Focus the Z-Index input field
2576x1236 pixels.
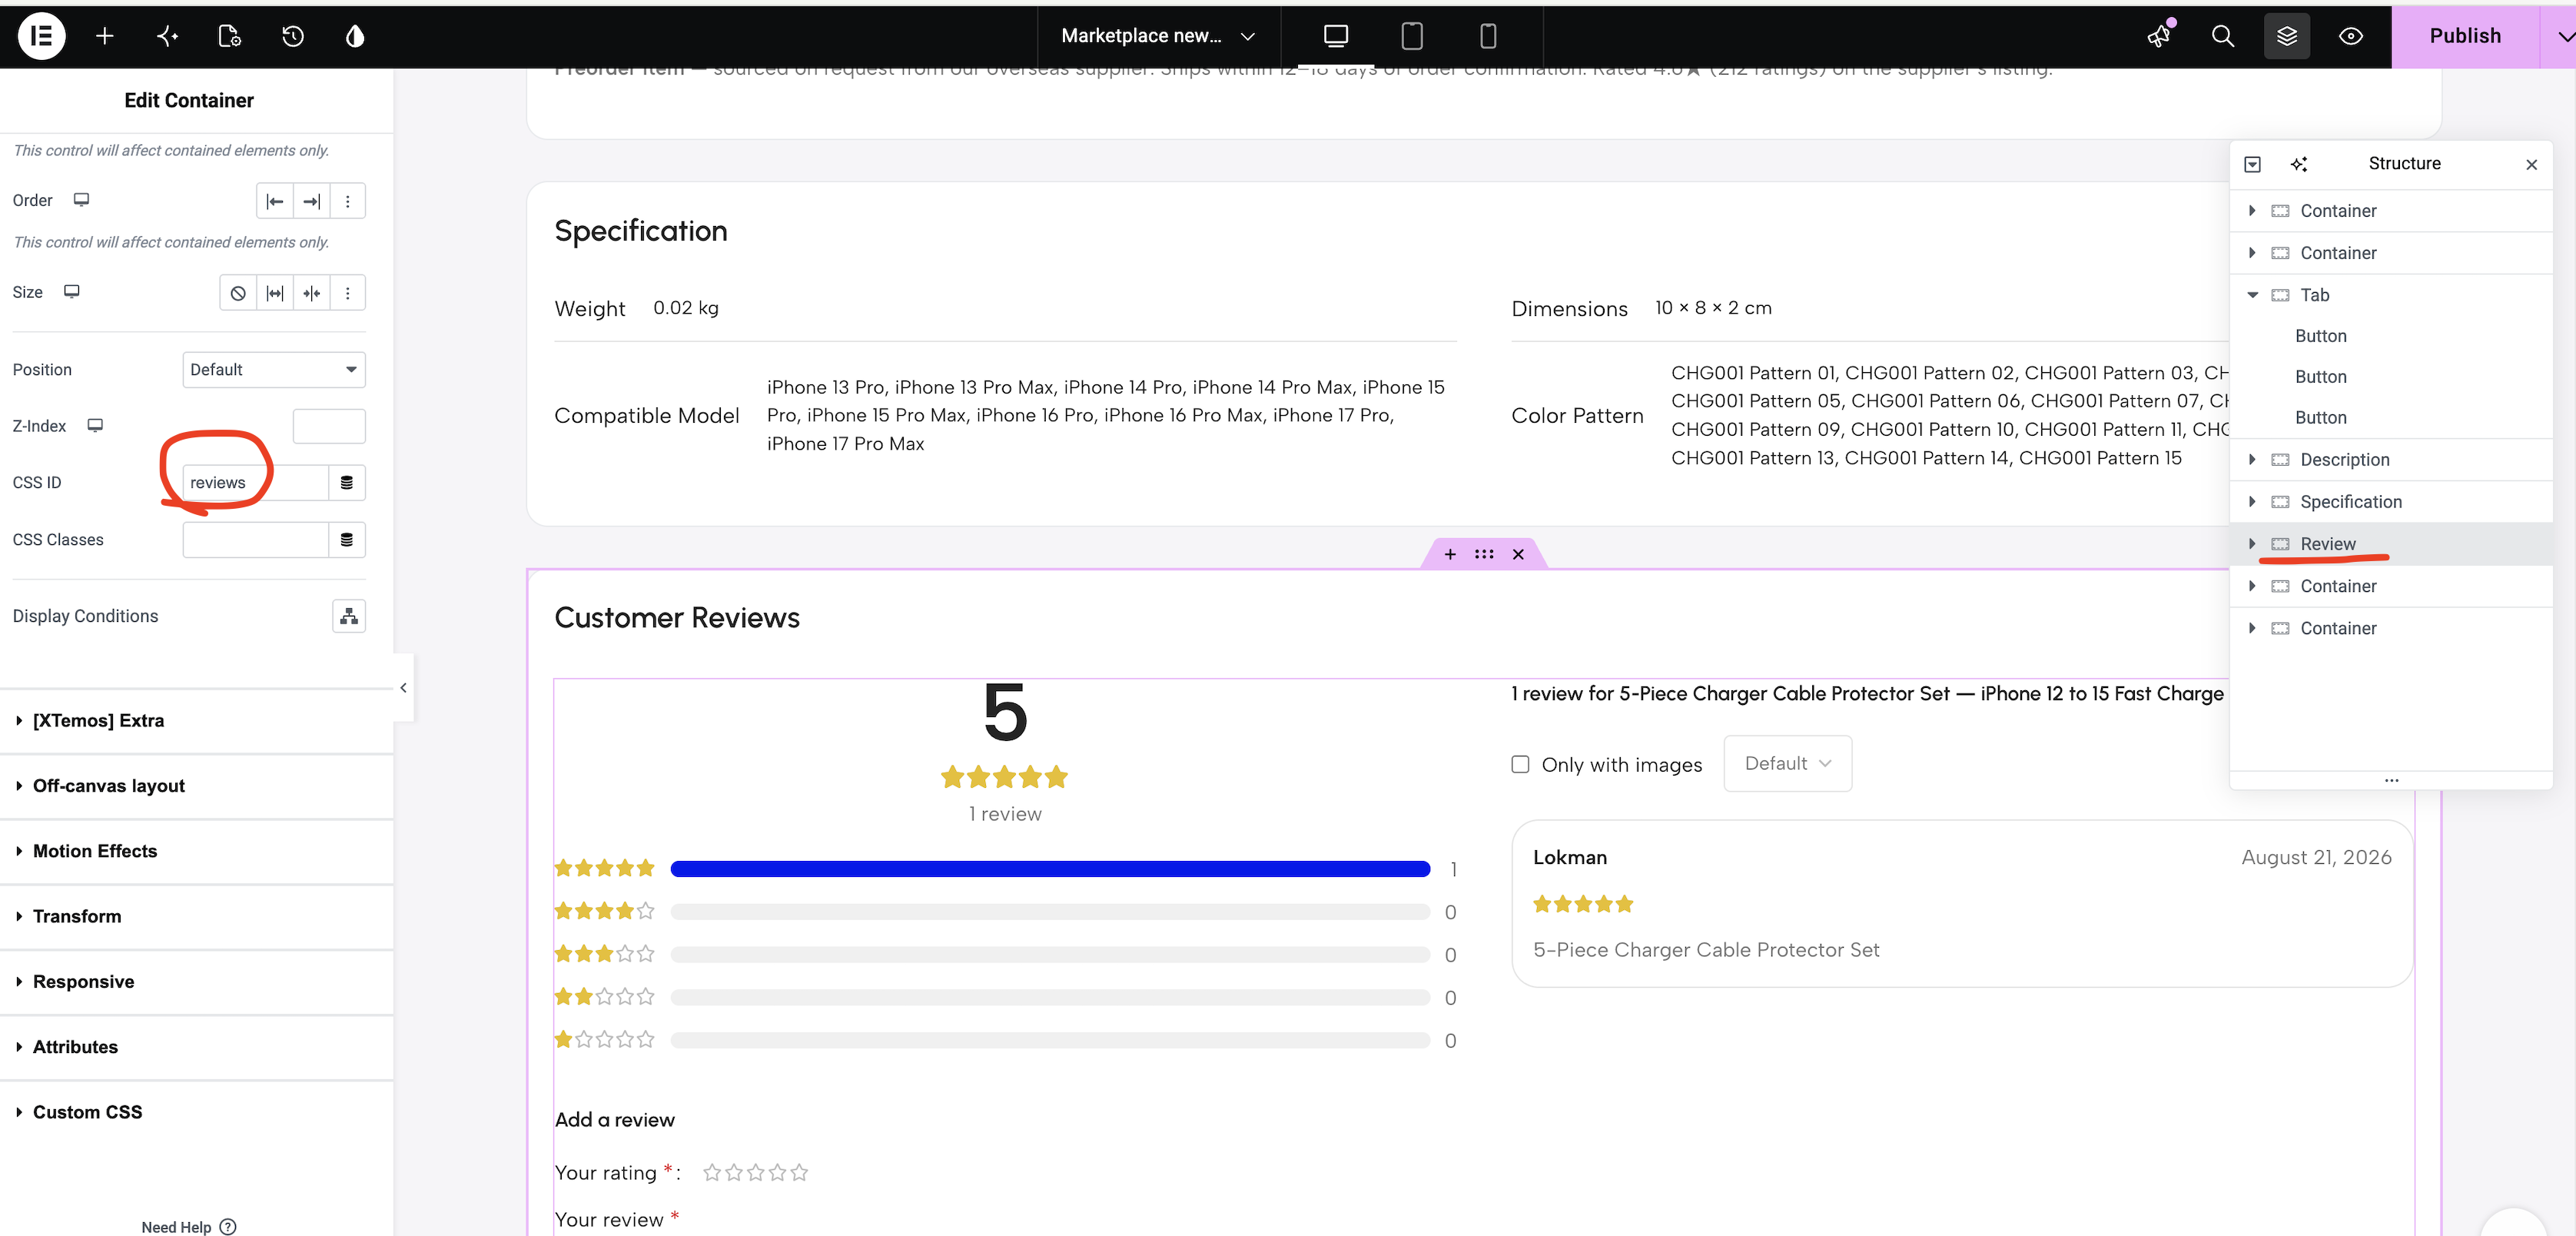[329, 426]
